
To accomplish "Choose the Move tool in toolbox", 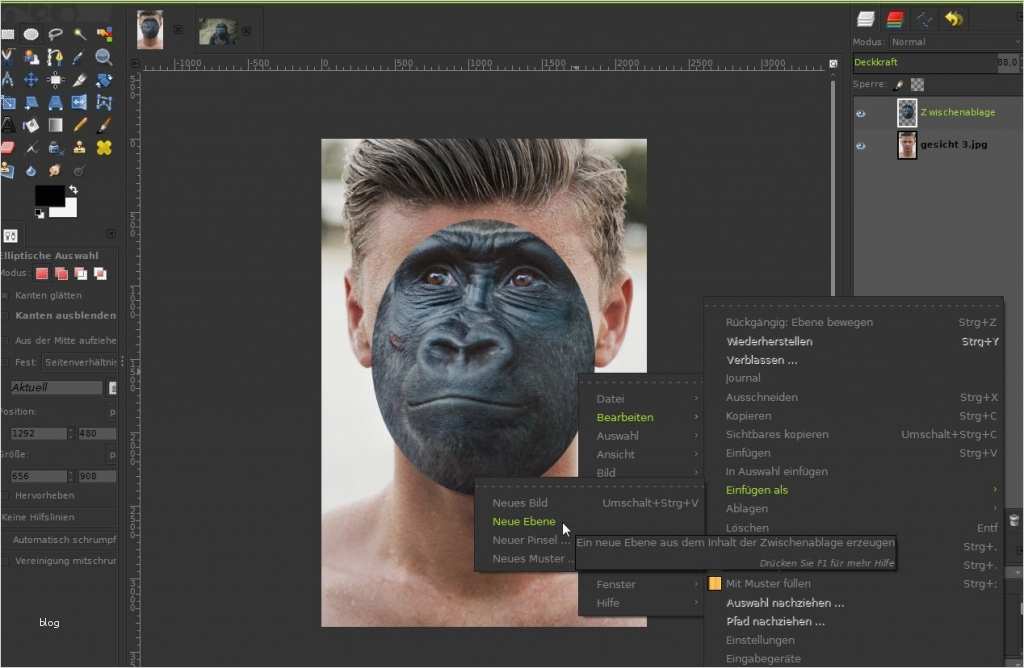I will [31, 79].
